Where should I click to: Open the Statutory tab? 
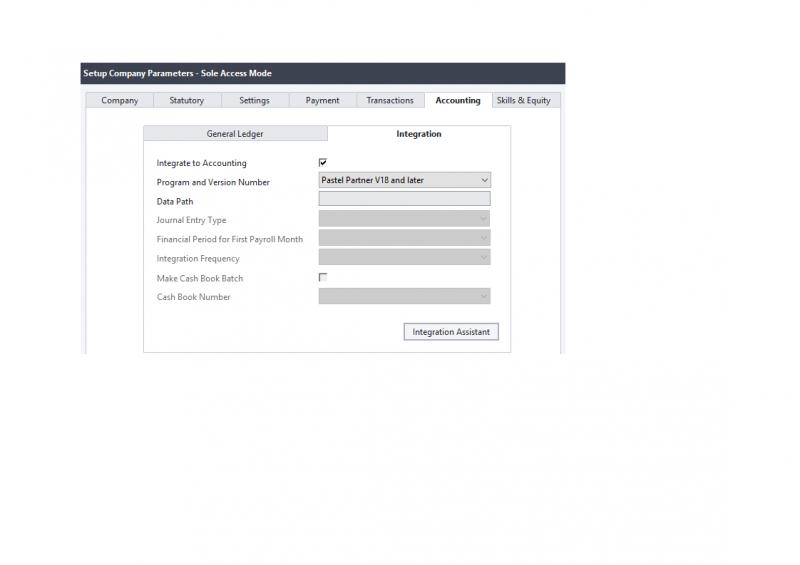coord(186,100)
